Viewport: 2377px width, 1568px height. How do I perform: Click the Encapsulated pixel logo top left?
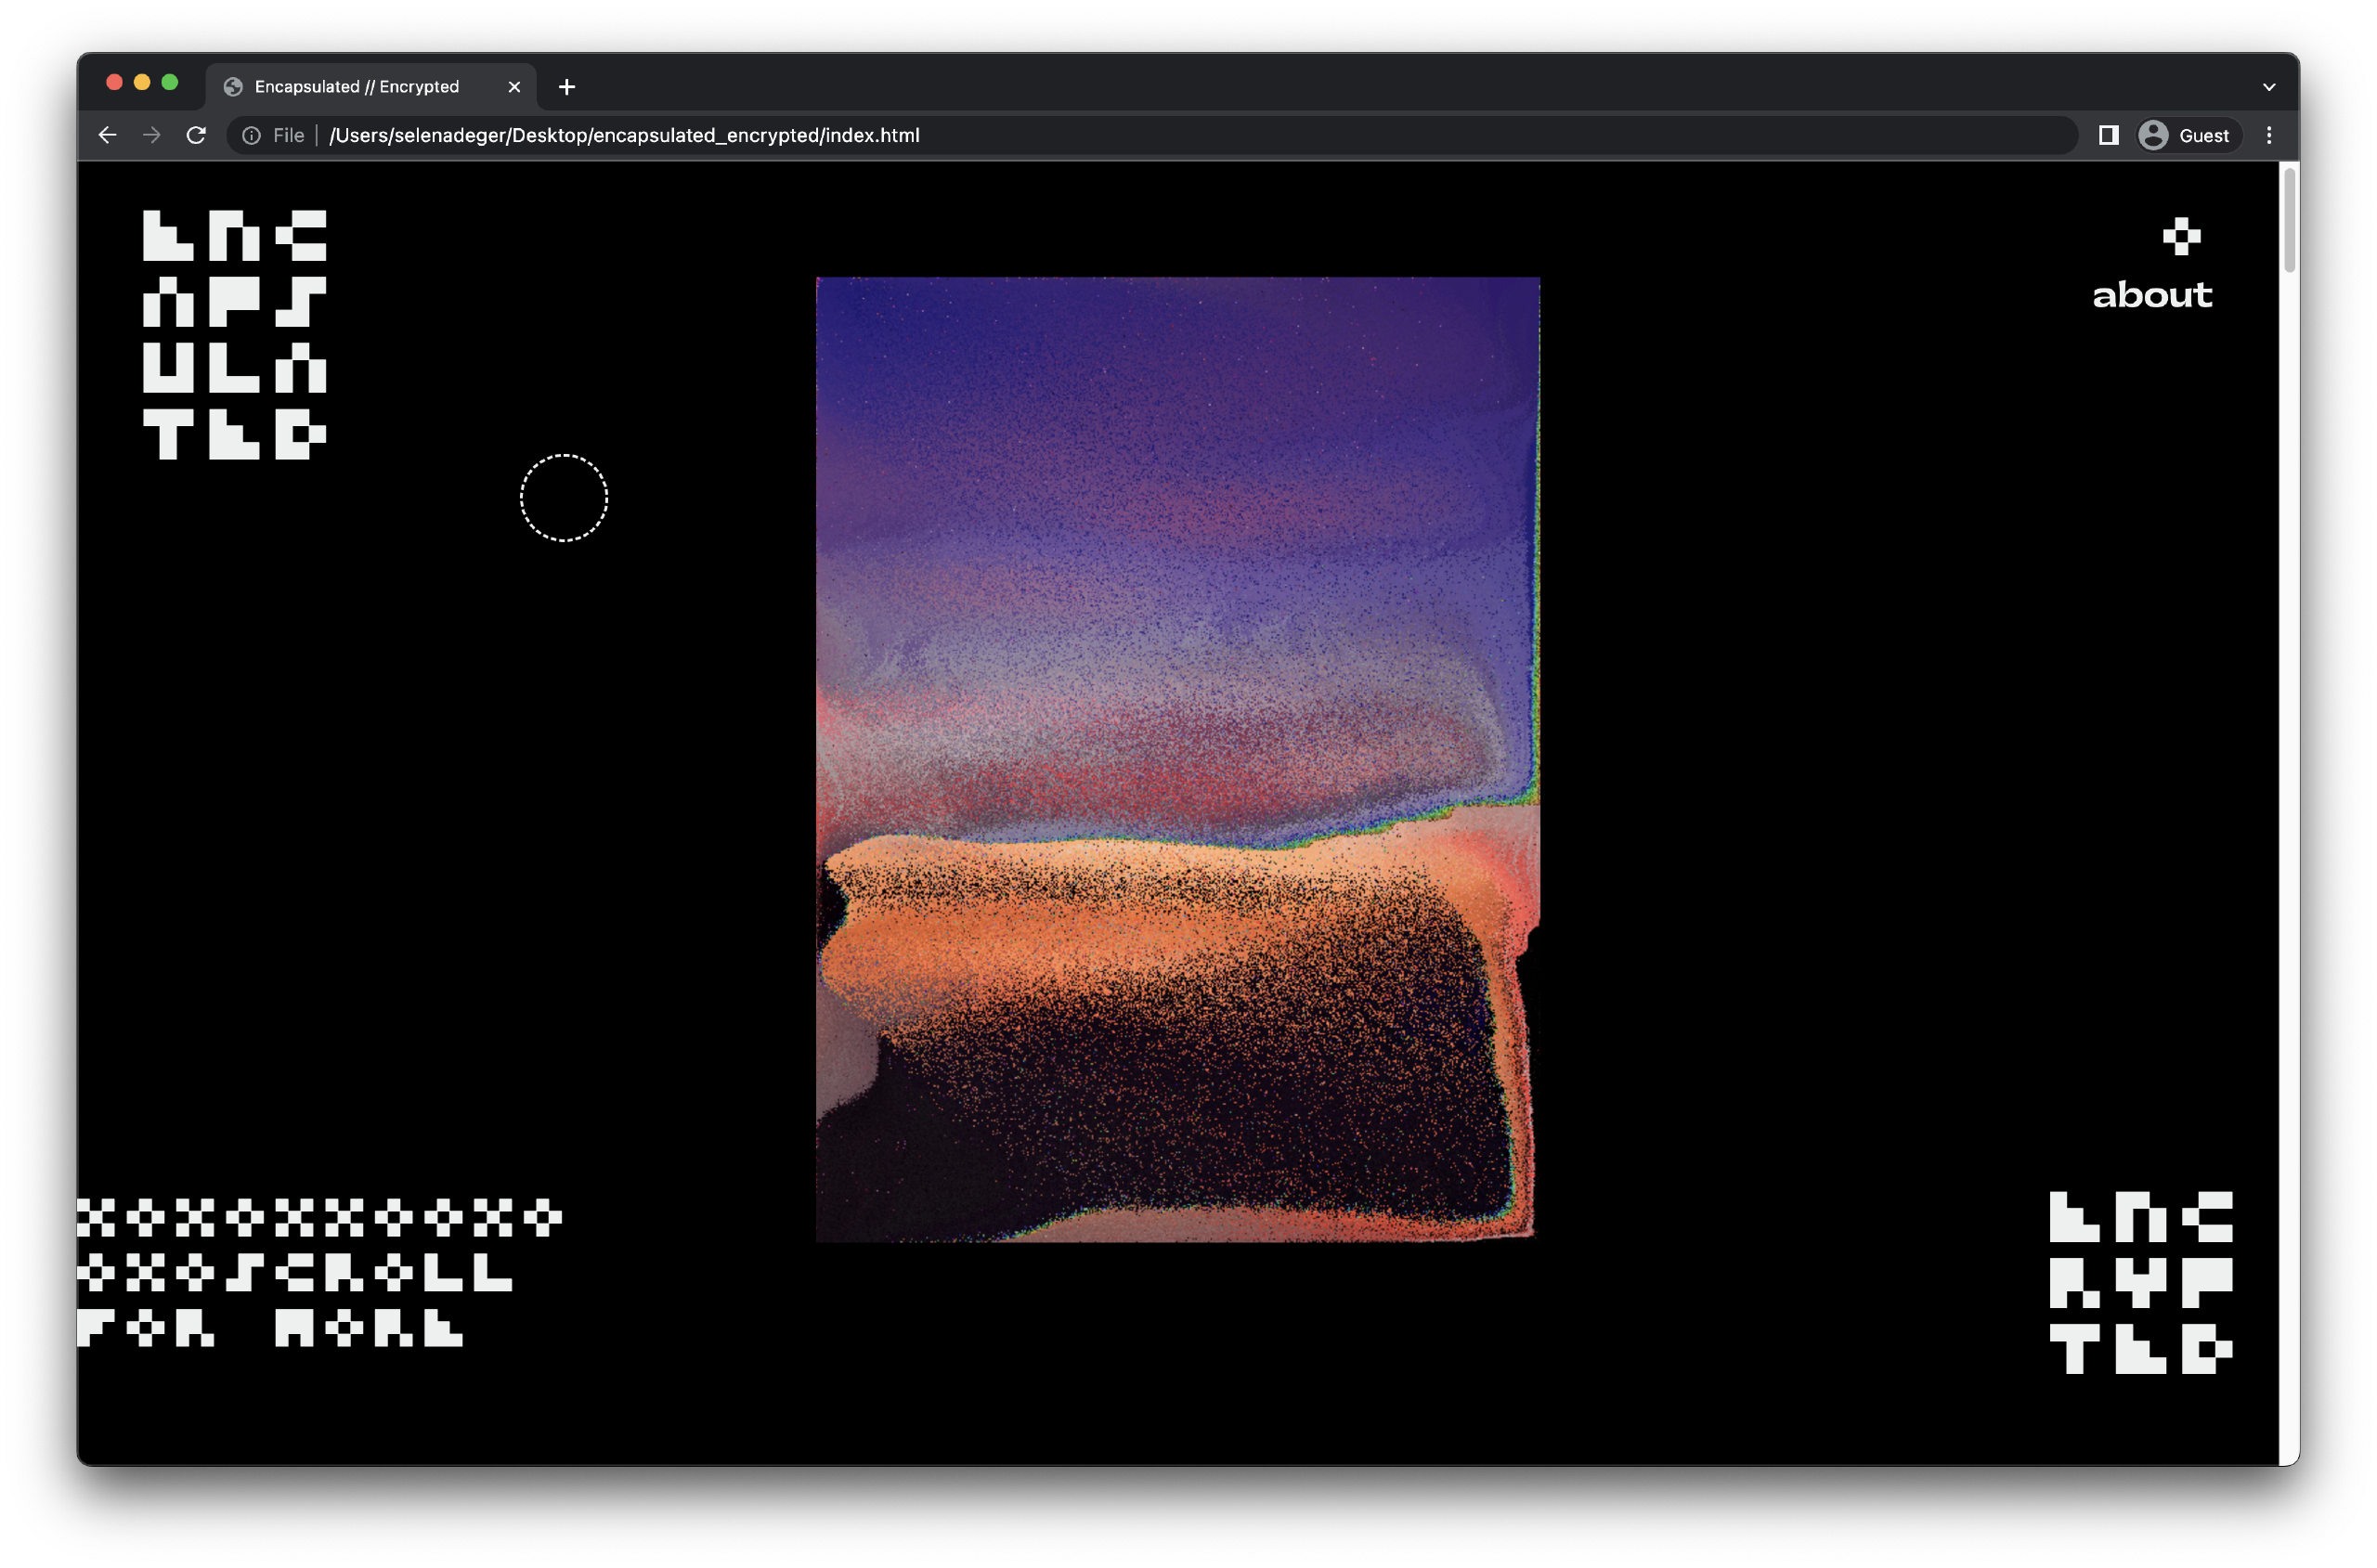point(235,335)
